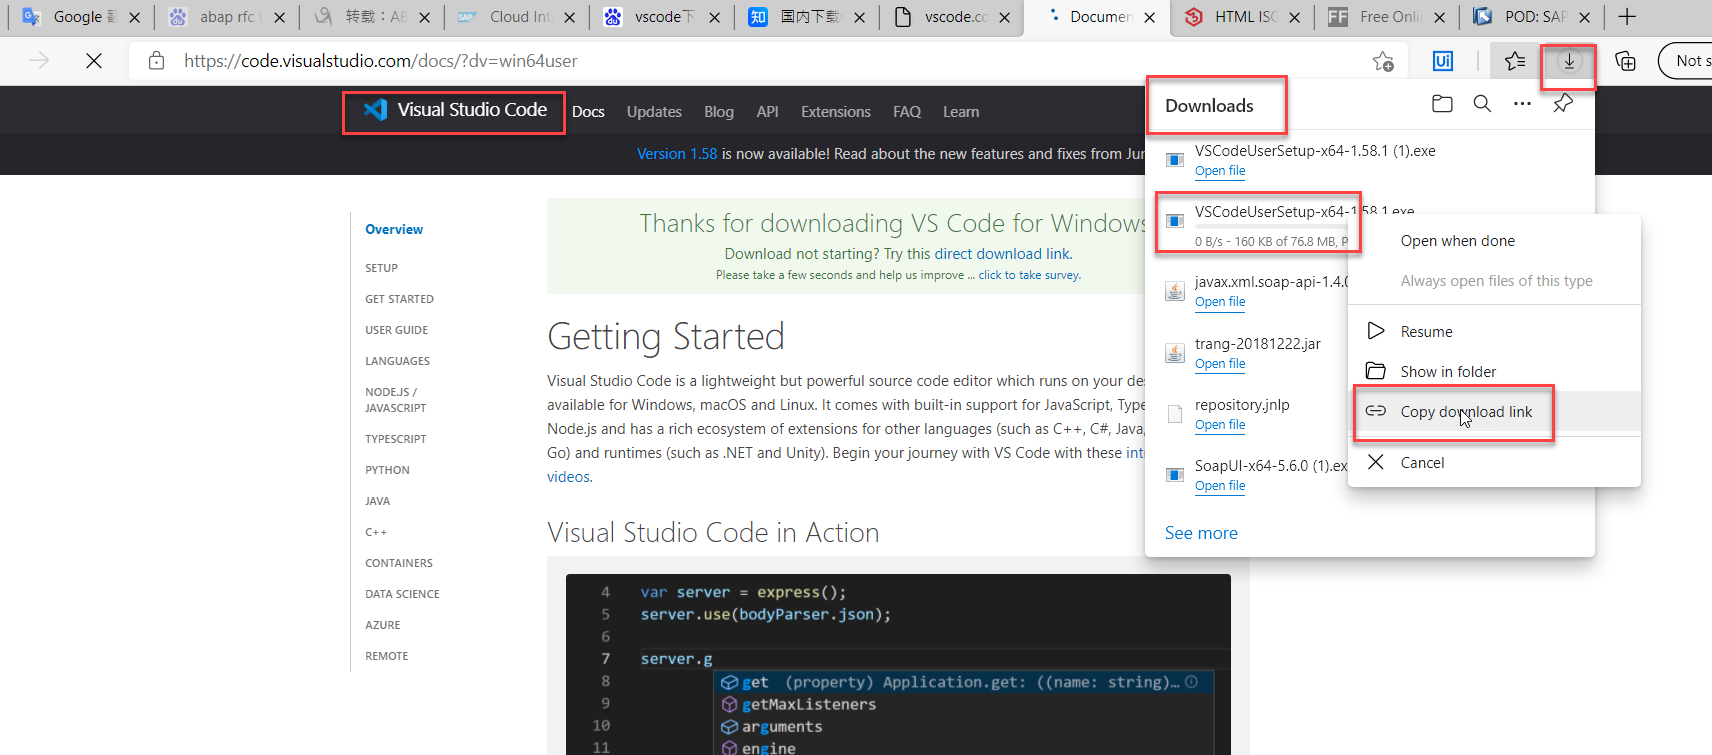Screen dimensions: 1712x755
Task: Open file for trang-20181222.jar
Action: coord(1220,364)
